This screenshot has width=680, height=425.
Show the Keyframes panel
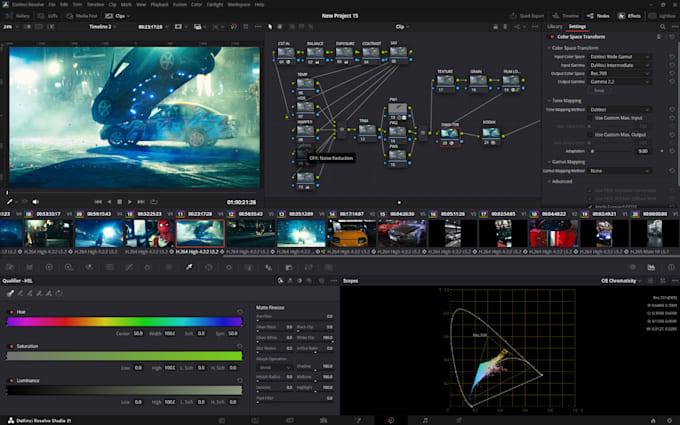[633, 267]
